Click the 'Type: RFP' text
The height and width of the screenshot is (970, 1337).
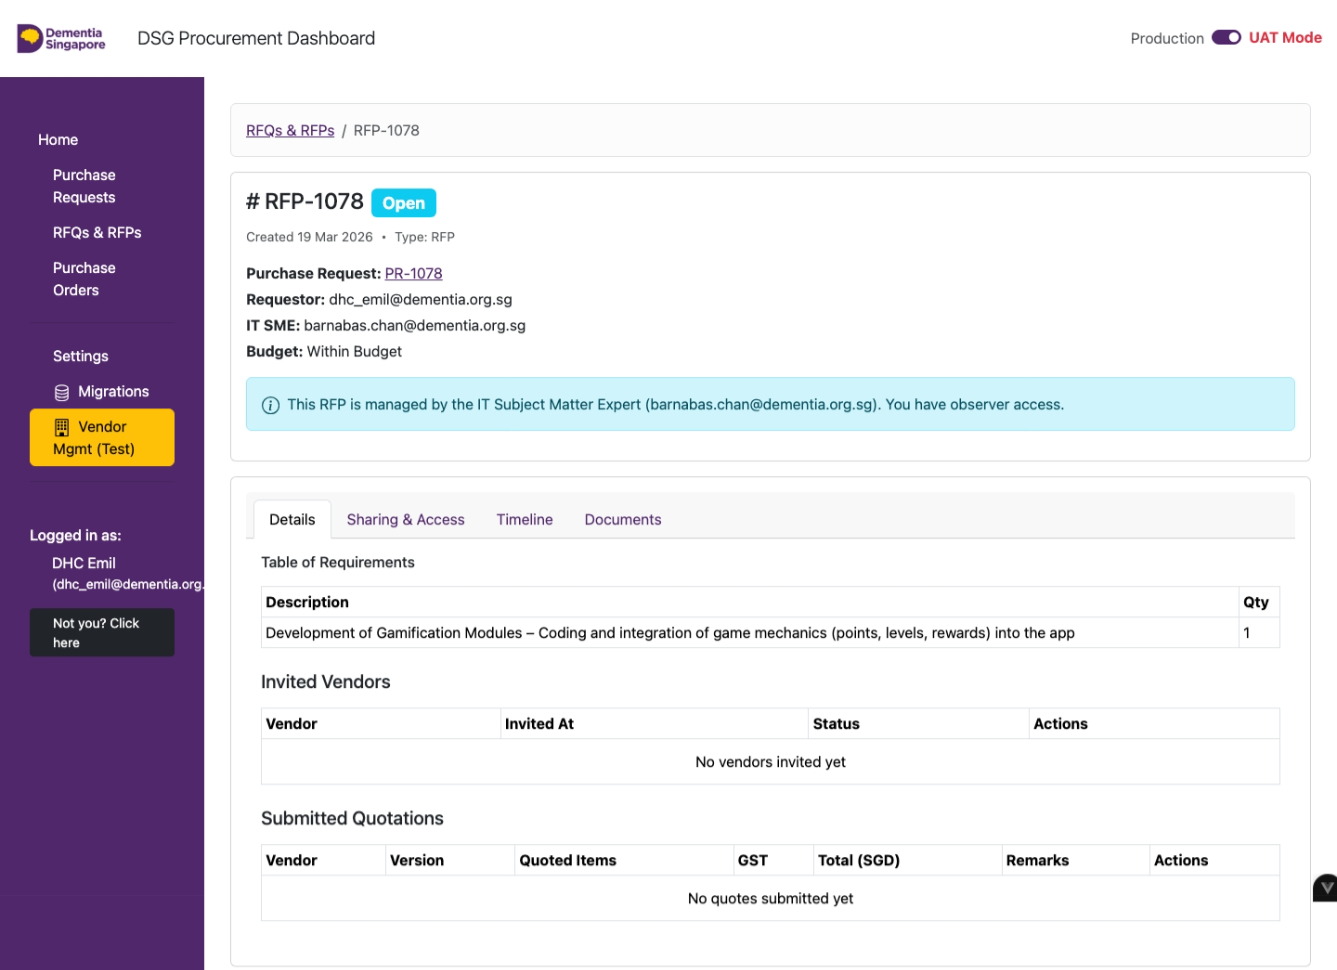[x=424, y=238]
